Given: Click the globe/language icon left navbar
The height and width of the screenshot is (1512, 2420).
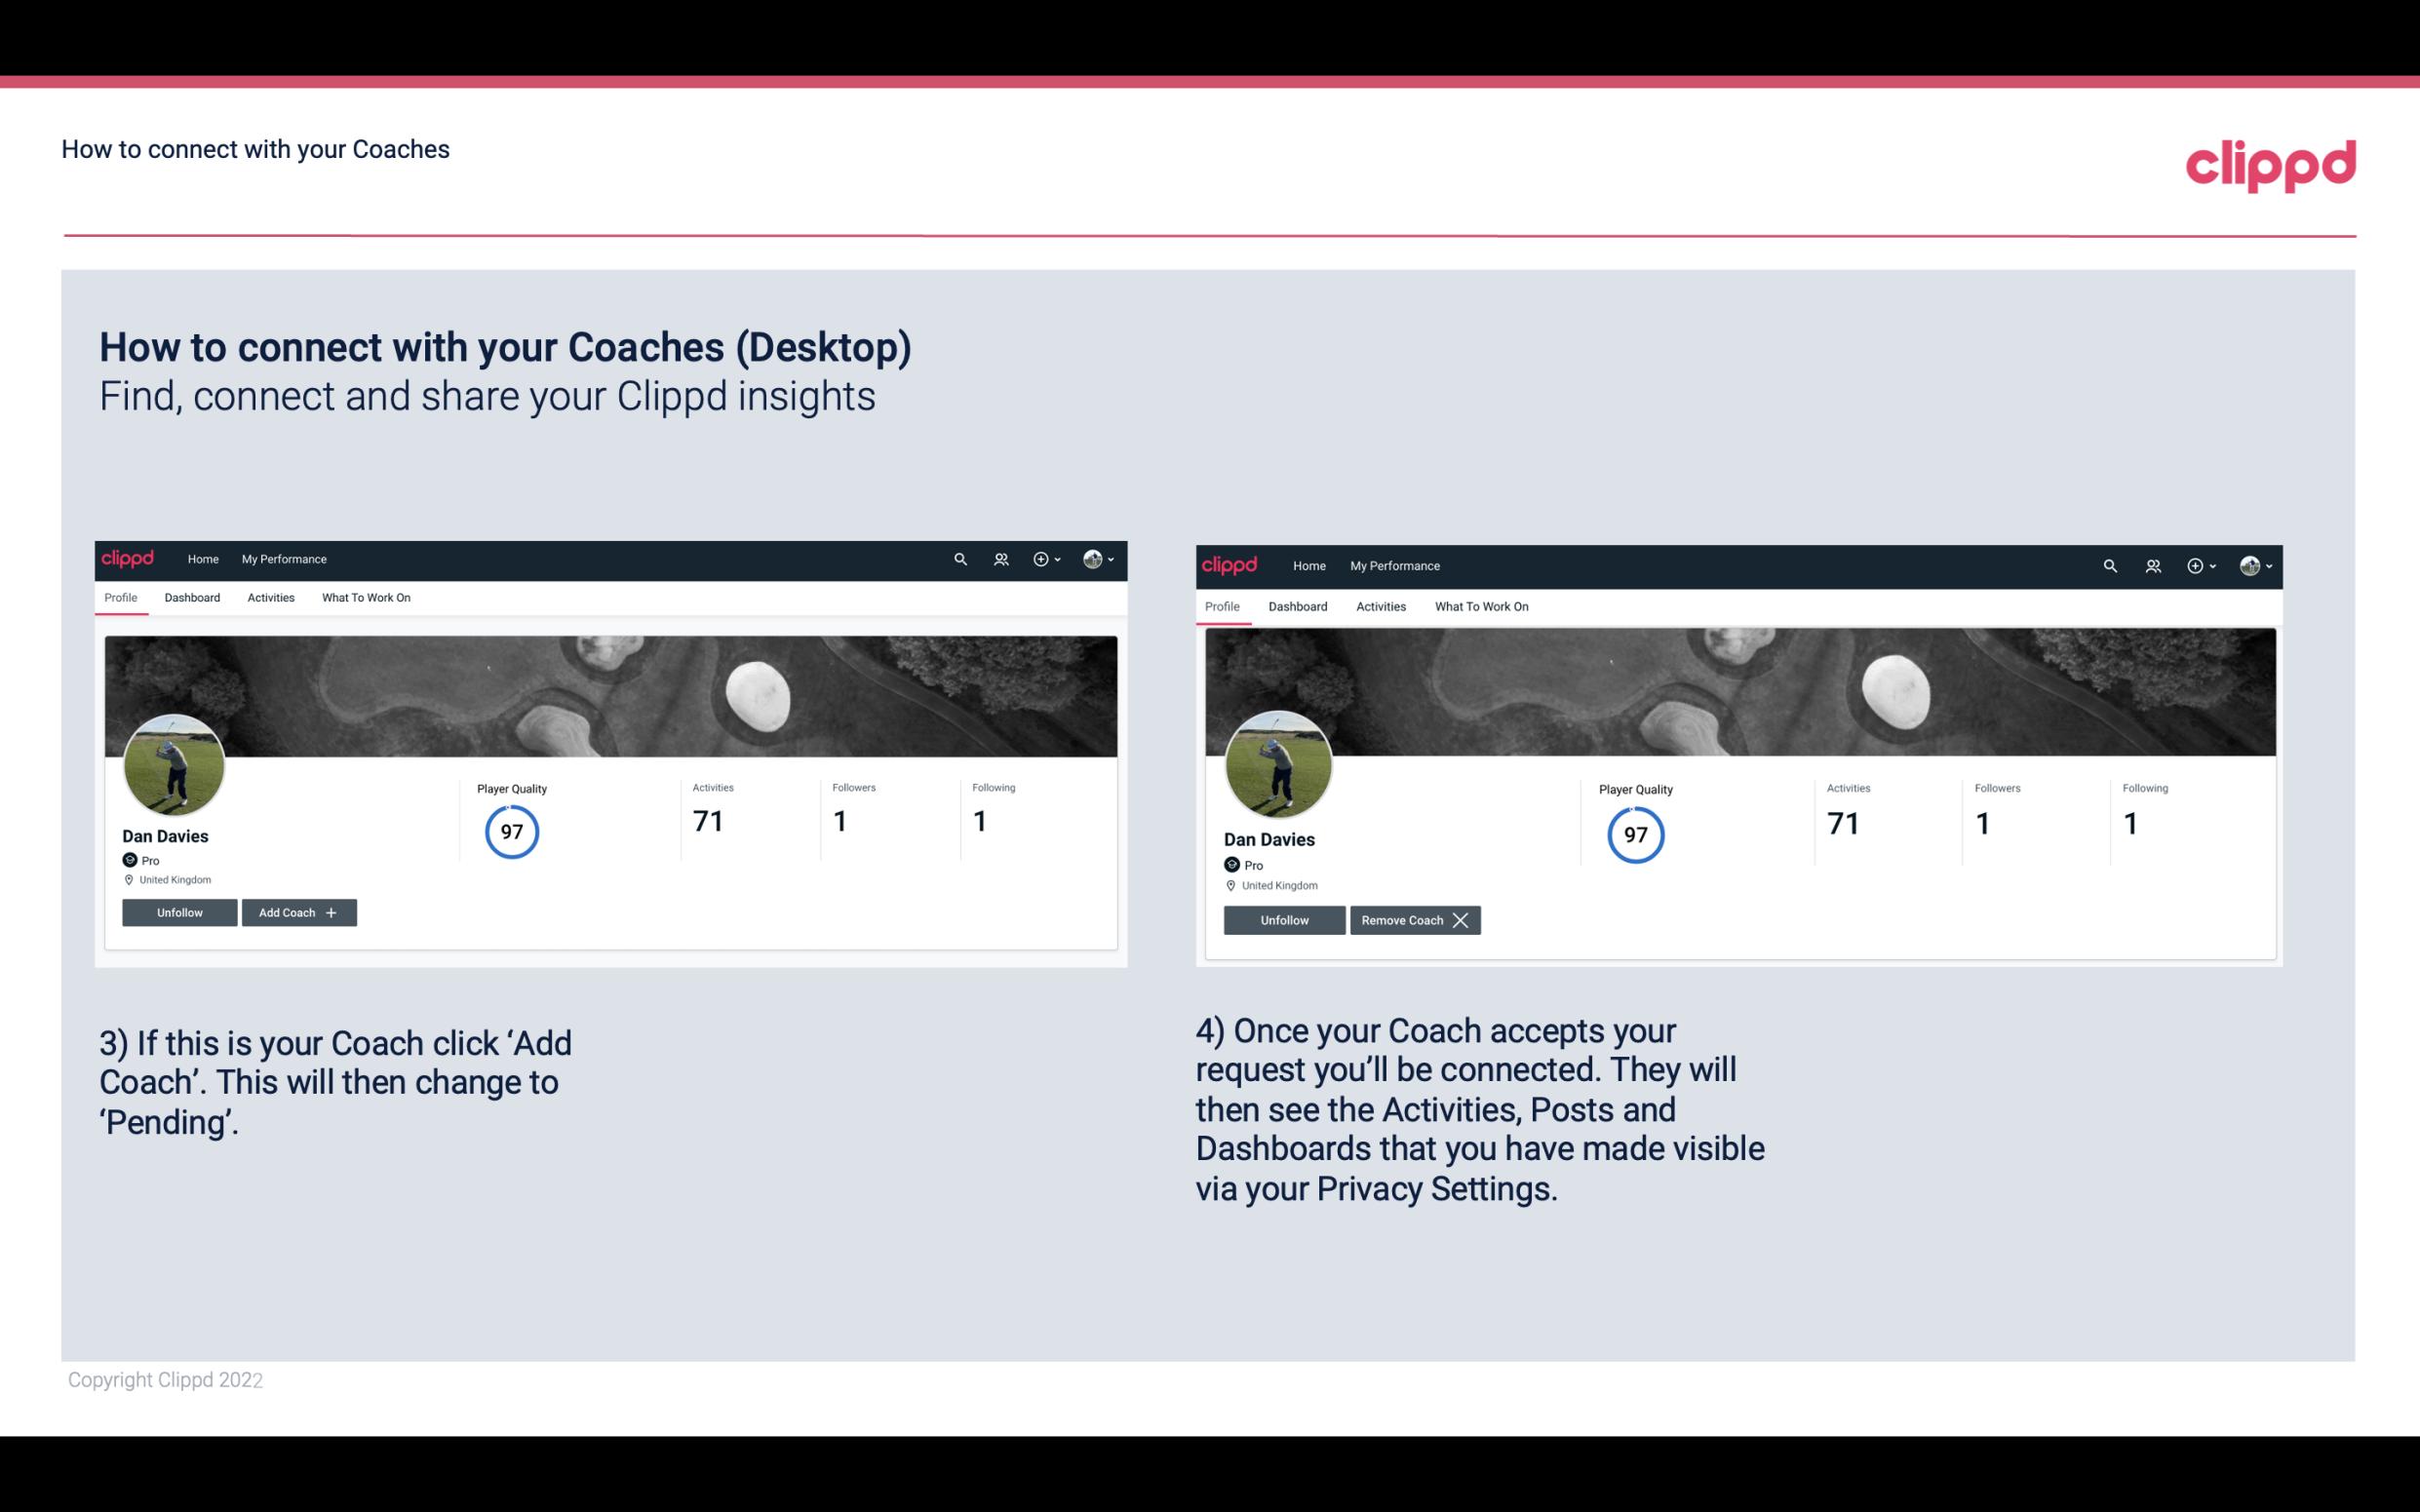Looking at the screenshot, I should click(x=1094, y=558).
